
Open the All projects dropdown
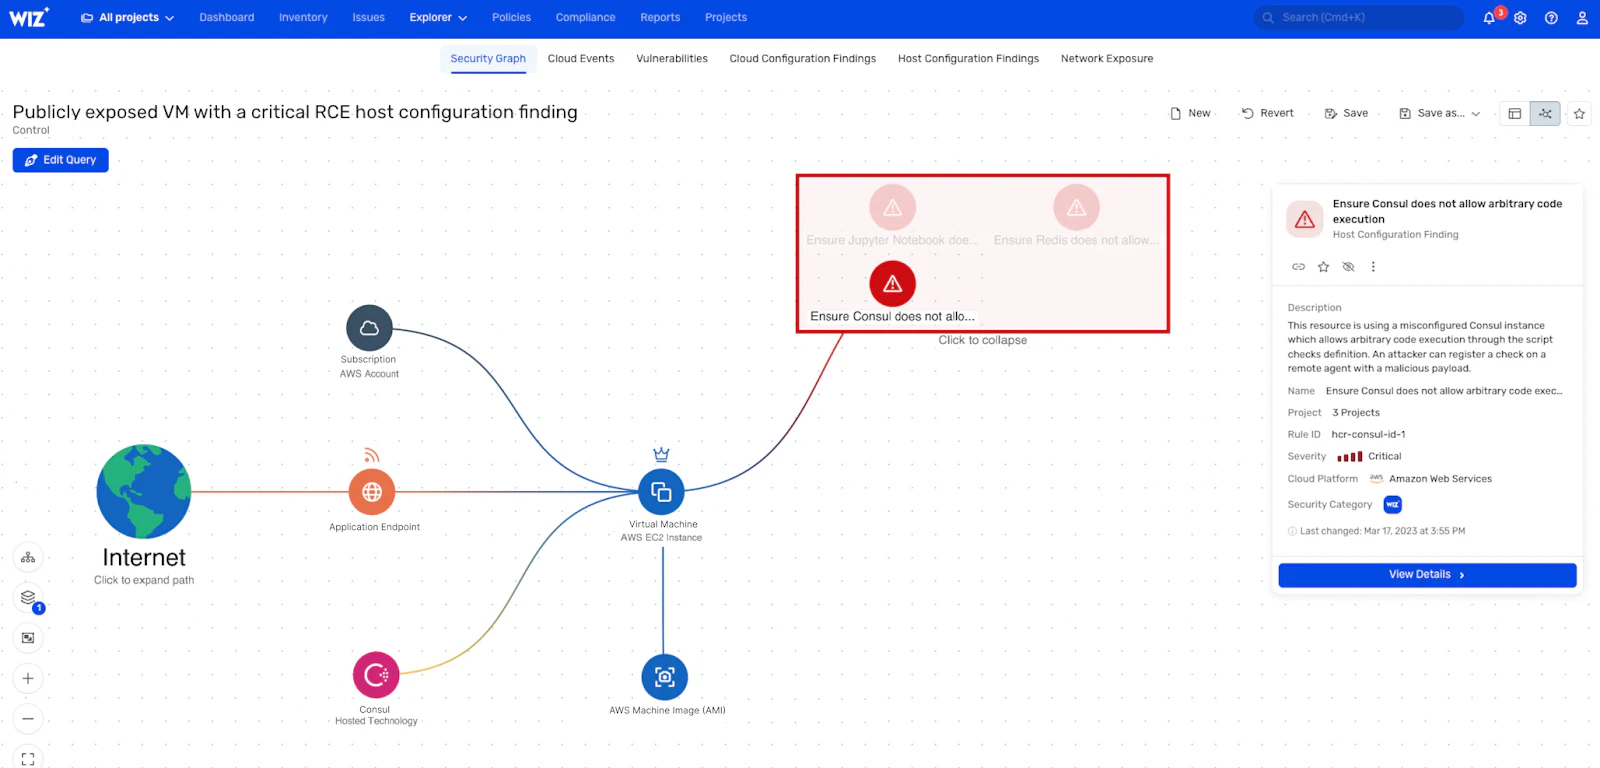[127, 18]
